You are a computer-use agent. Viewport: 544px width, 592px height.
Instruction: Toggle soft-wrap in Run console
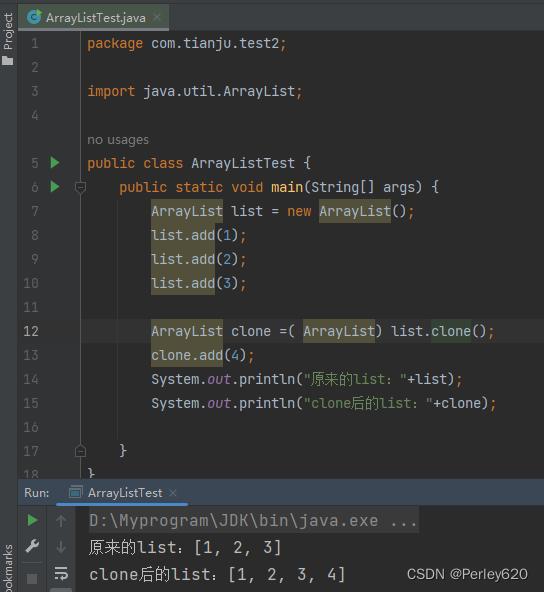tap(61, 573)
